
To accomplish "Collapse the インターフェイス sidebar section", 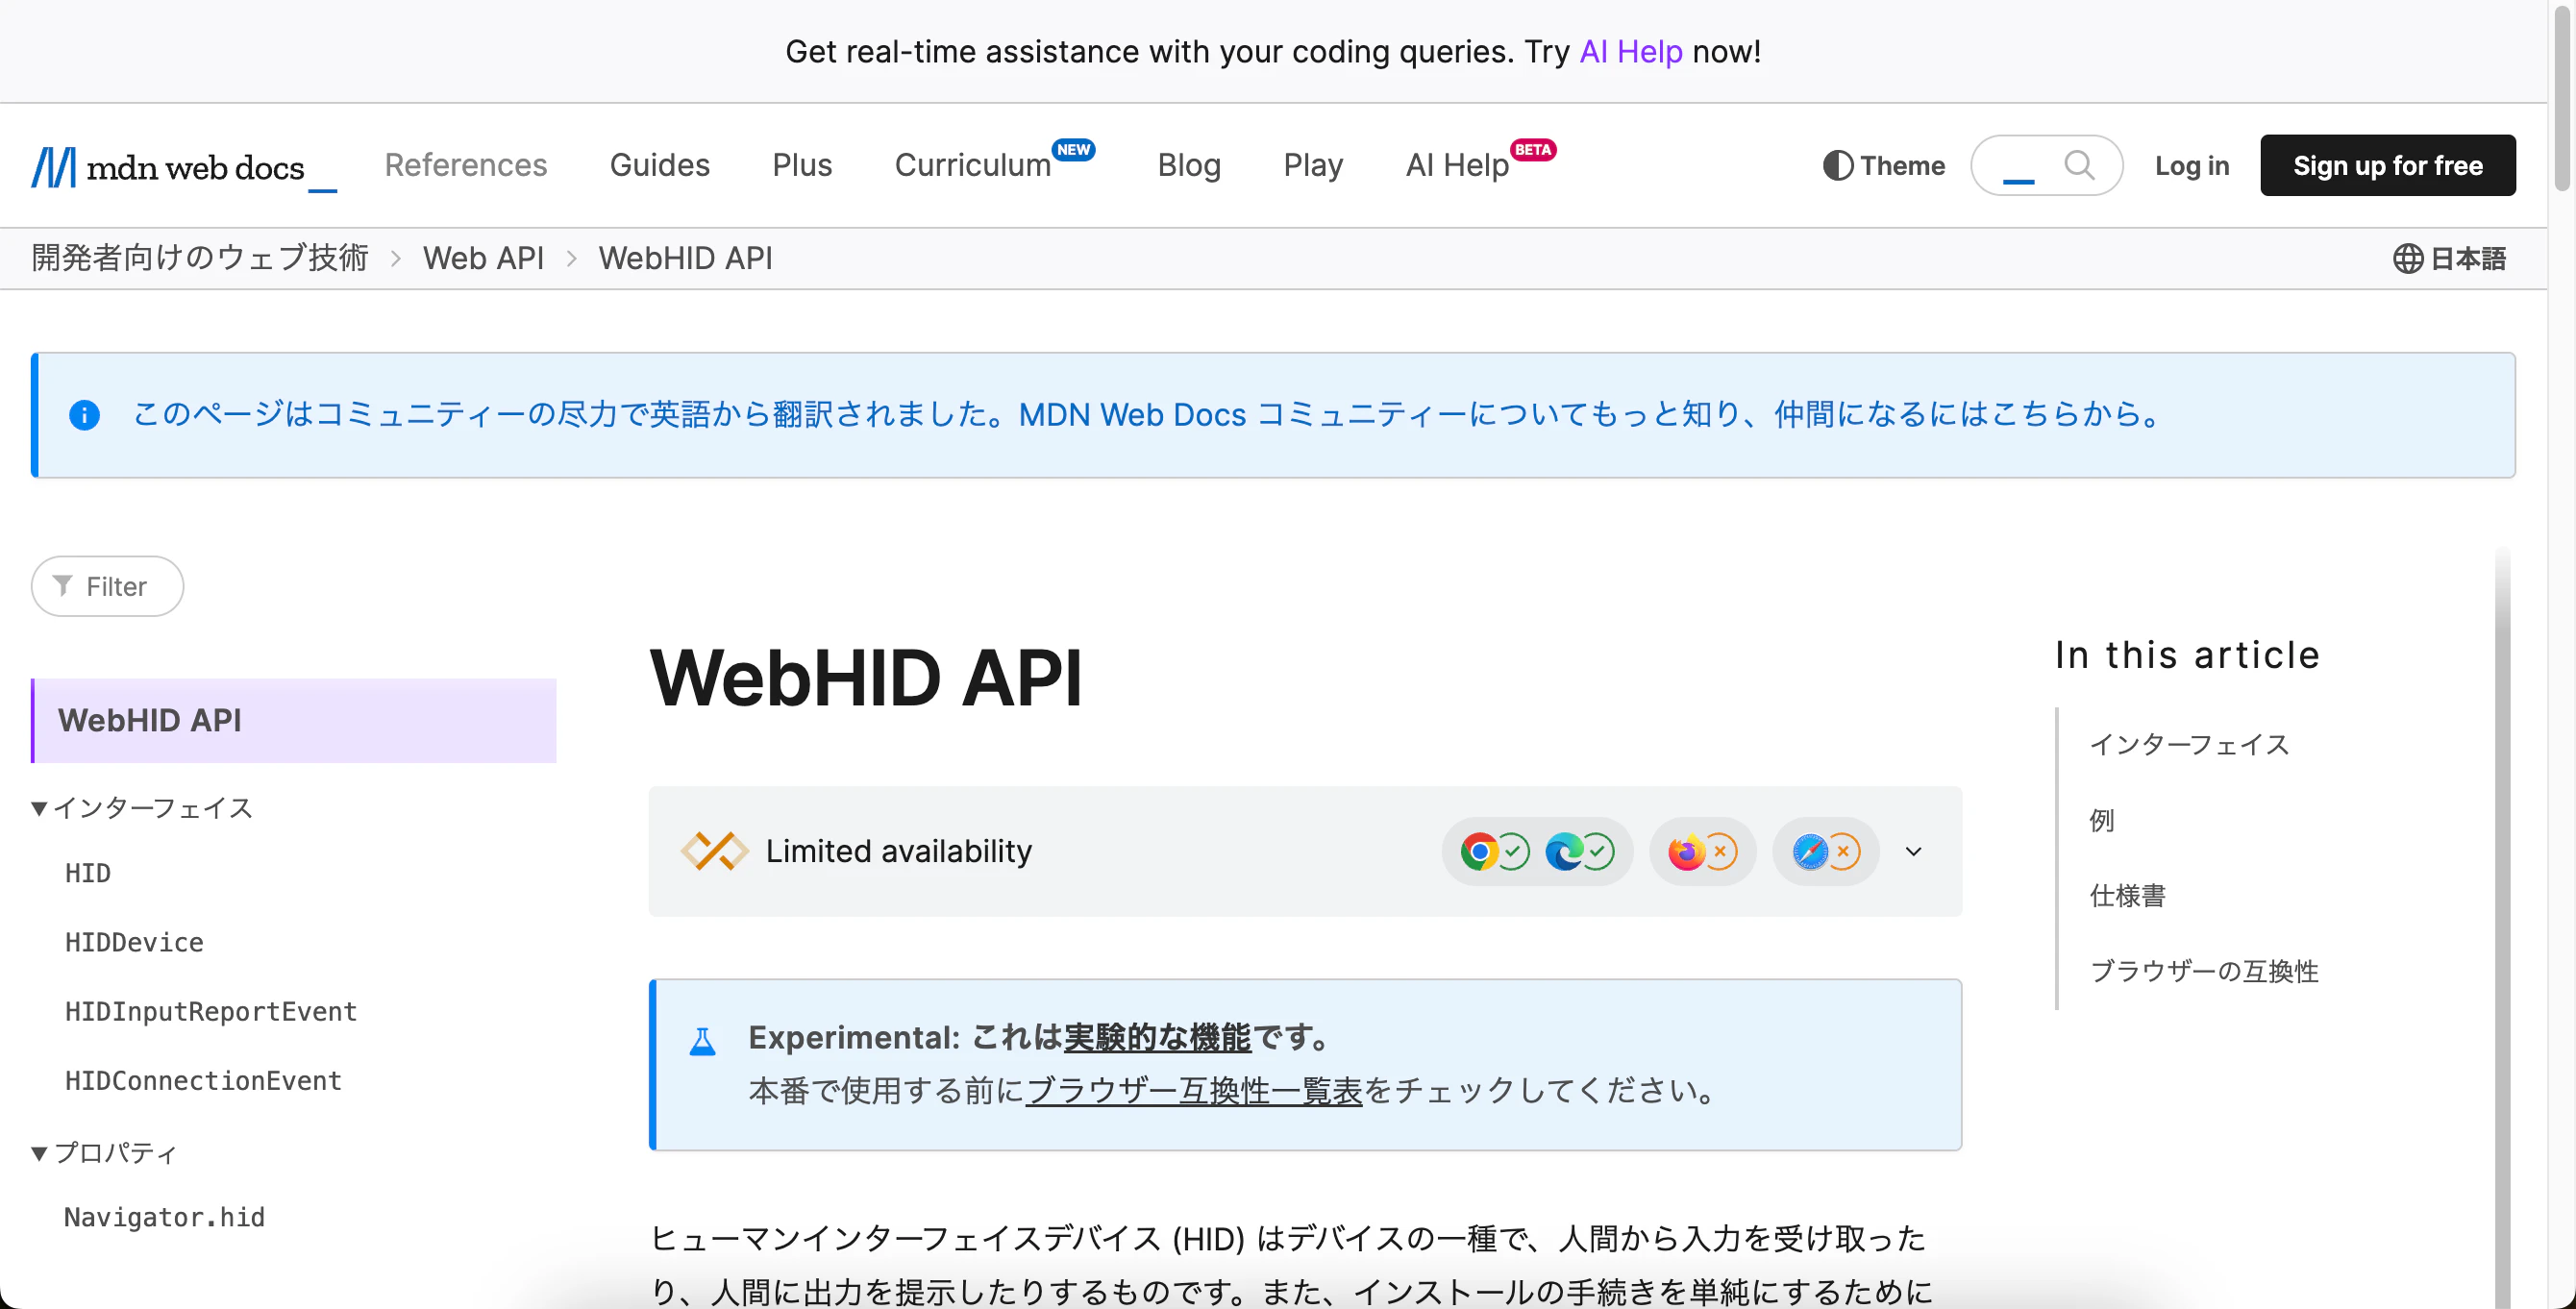I will pyautogui.click(x=142, y=808).
